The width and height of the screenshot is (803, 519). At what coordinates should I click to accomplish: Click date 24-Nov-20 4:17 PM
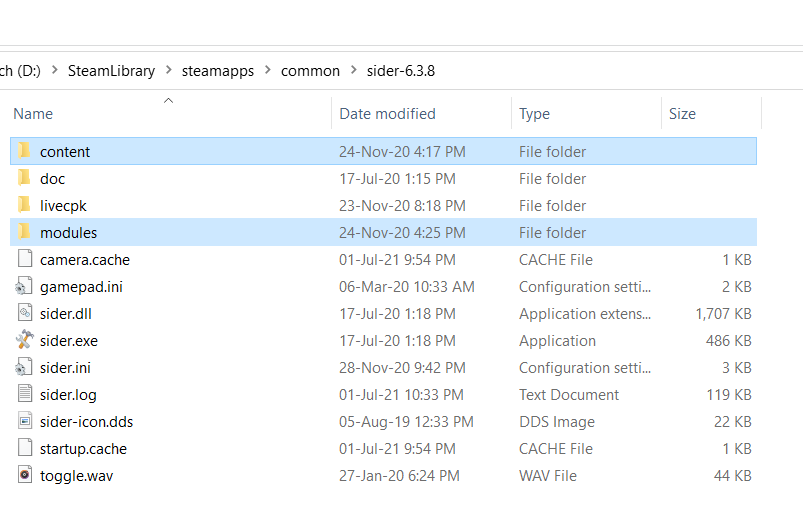[403, 152]
